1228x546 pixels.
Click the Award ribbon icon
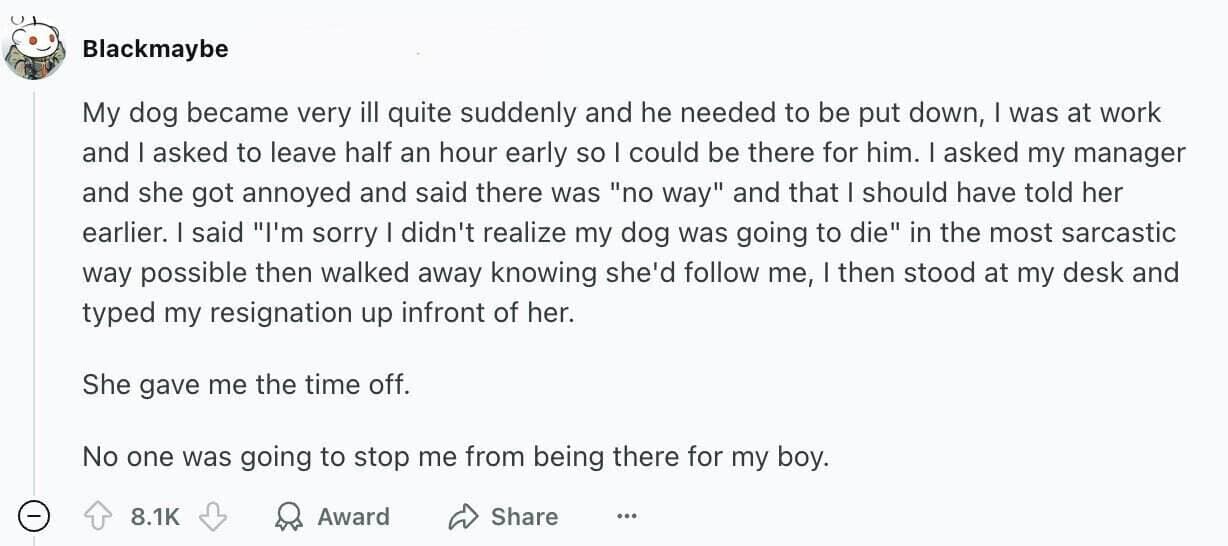click(289, 517)
